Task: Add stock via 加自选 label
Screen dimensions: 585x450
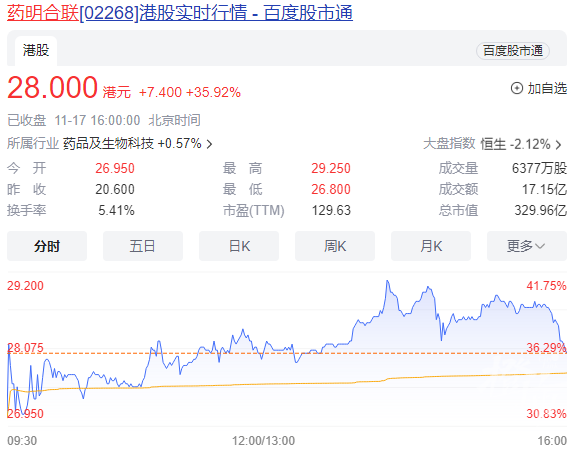Action: click(x=547, y=88)
